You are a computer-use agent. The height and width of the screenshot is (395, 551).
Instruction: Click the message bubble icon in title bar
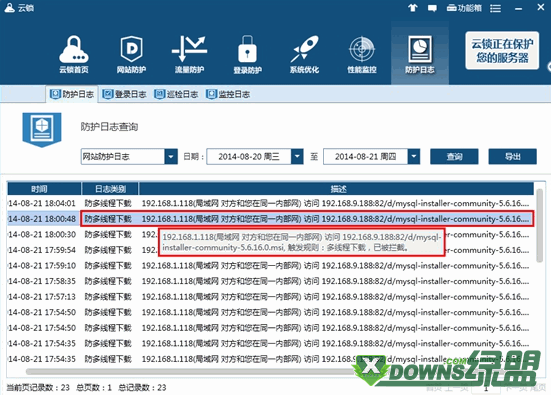pyautogui.click(x=432, y=8)
